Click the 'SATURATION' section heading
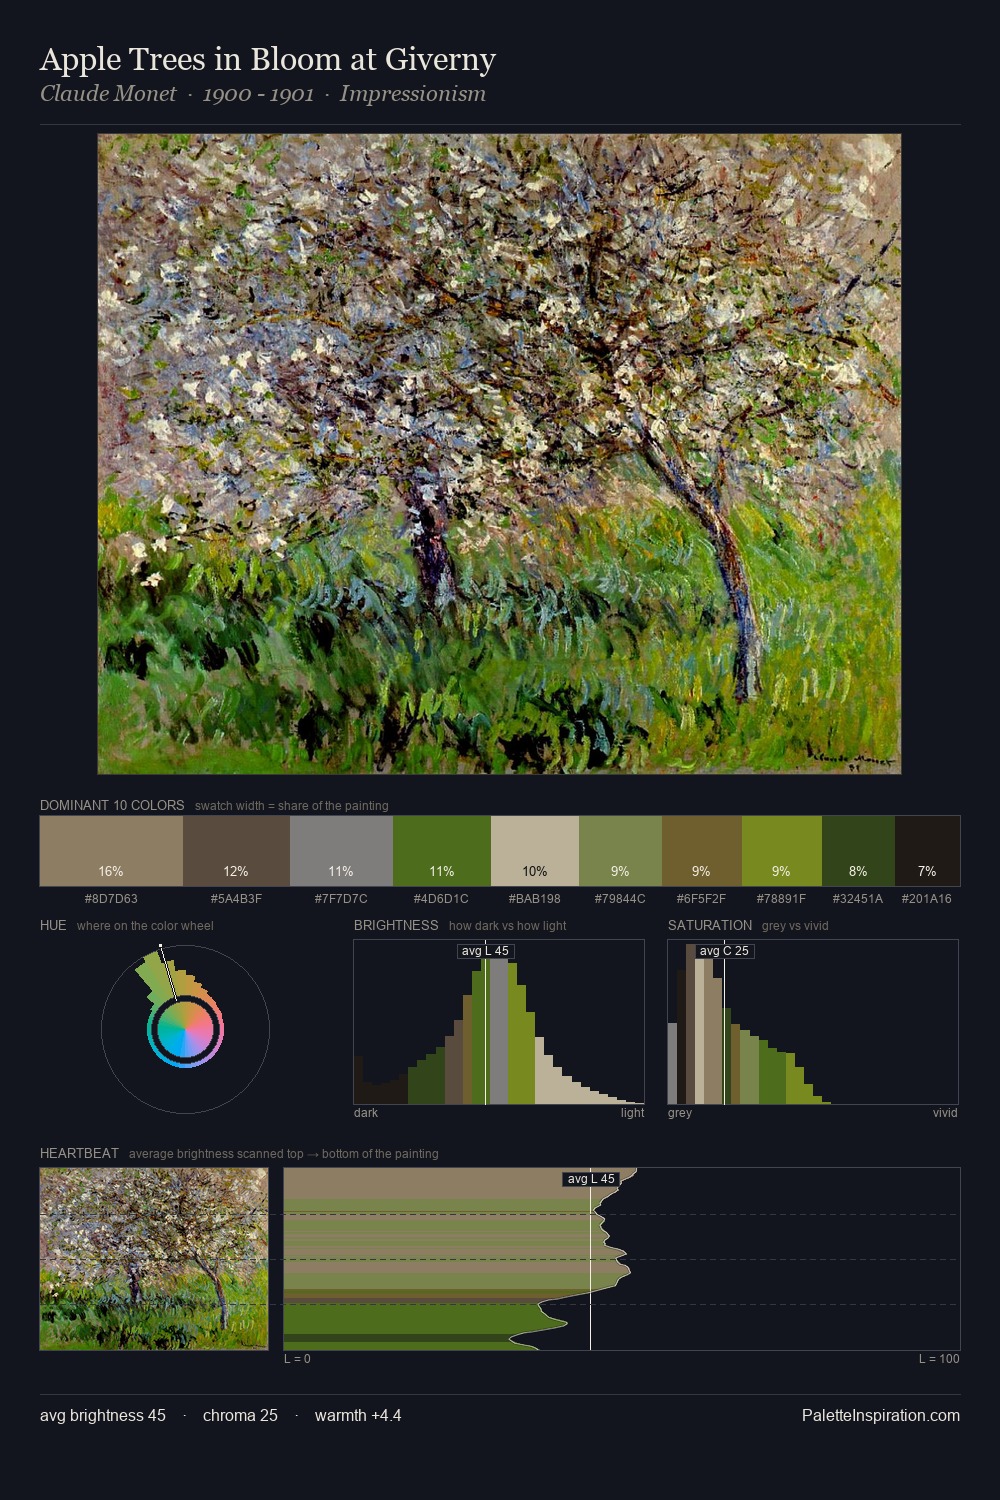This screenshot has height=1500, width=1000. [x=710, y=925]
